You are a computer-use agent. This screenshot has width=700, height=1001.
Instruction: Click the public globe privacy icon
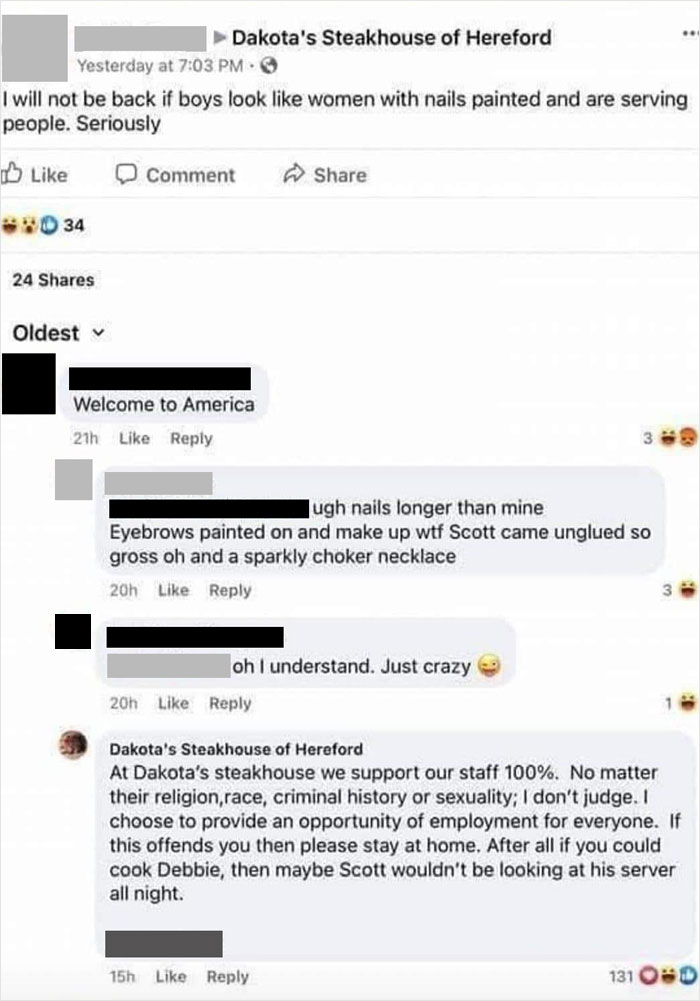click(269, 65)
